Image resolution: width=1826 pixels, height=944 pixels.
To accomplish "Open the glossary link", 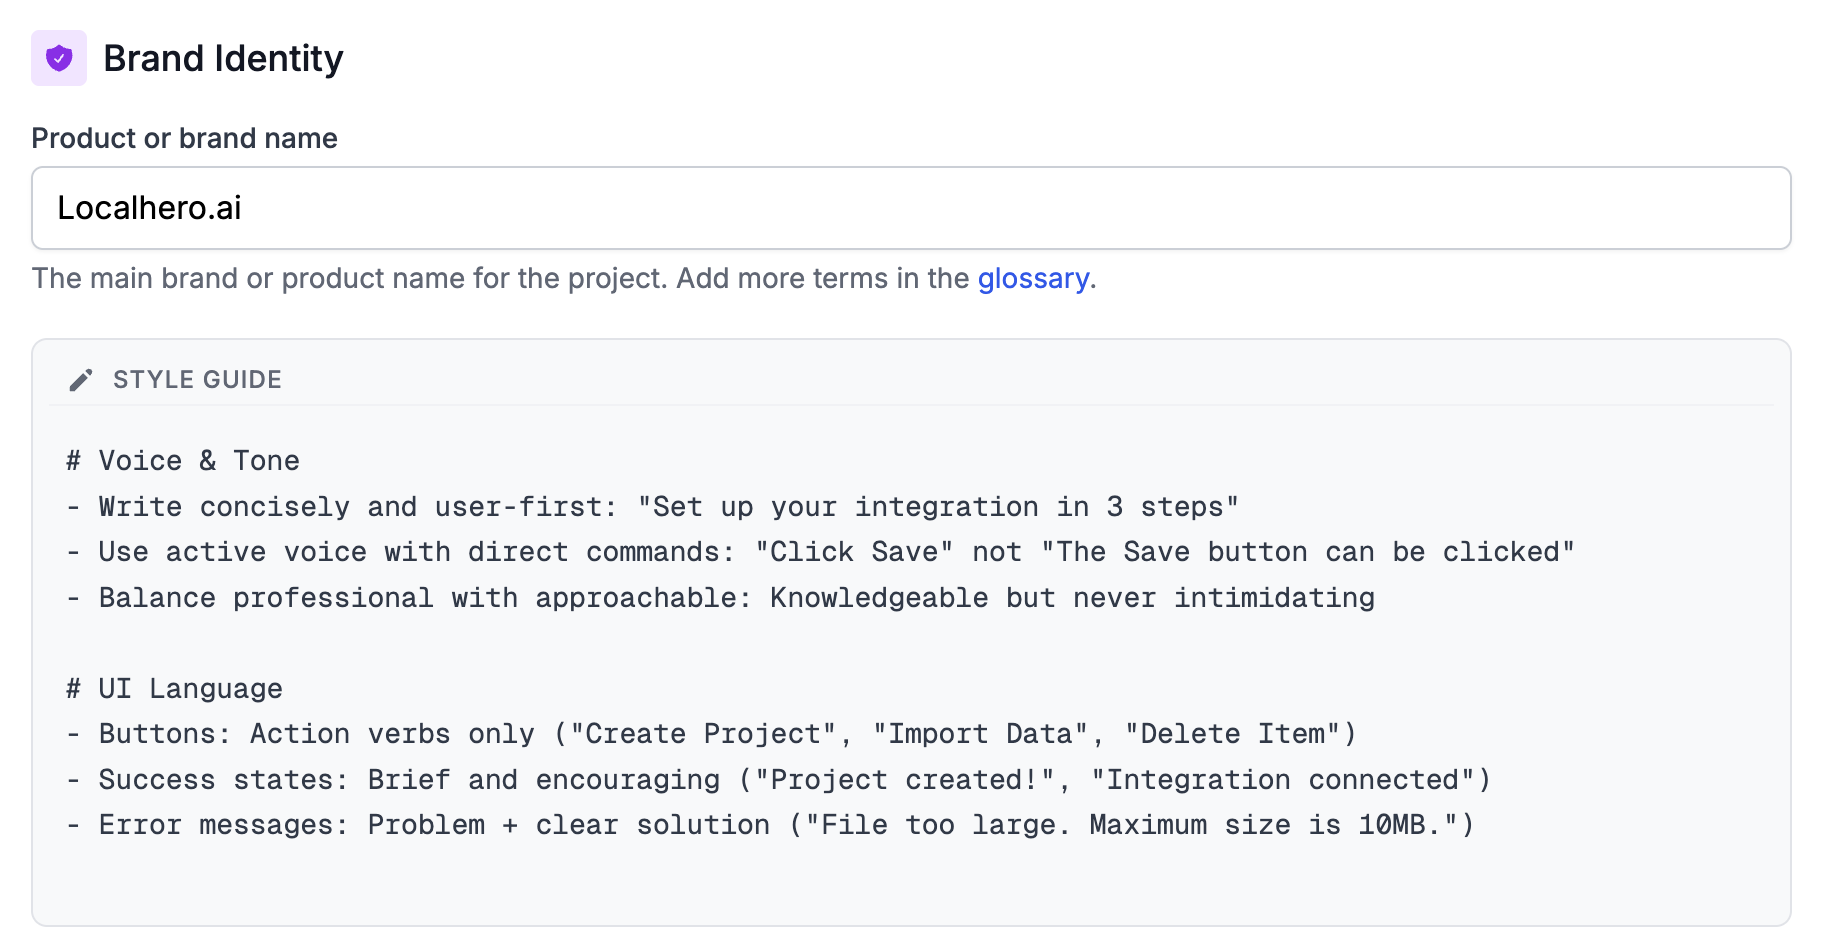I will coord(1033,278).
